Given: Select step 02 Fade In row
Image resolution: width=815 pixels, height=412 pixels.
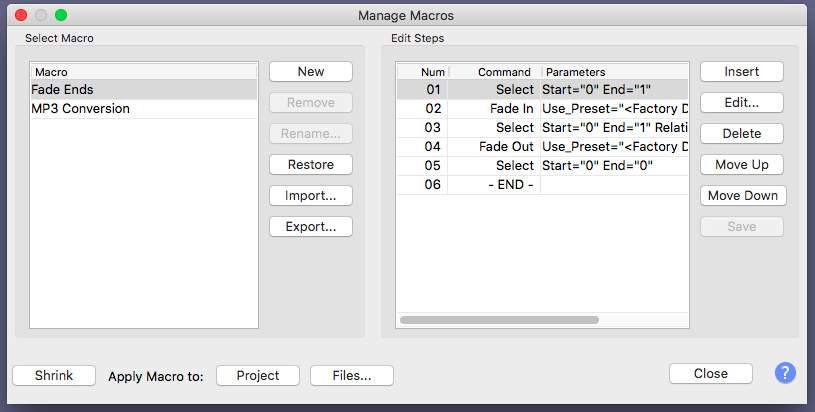Looking at the screenshot, I should [540, 108].
